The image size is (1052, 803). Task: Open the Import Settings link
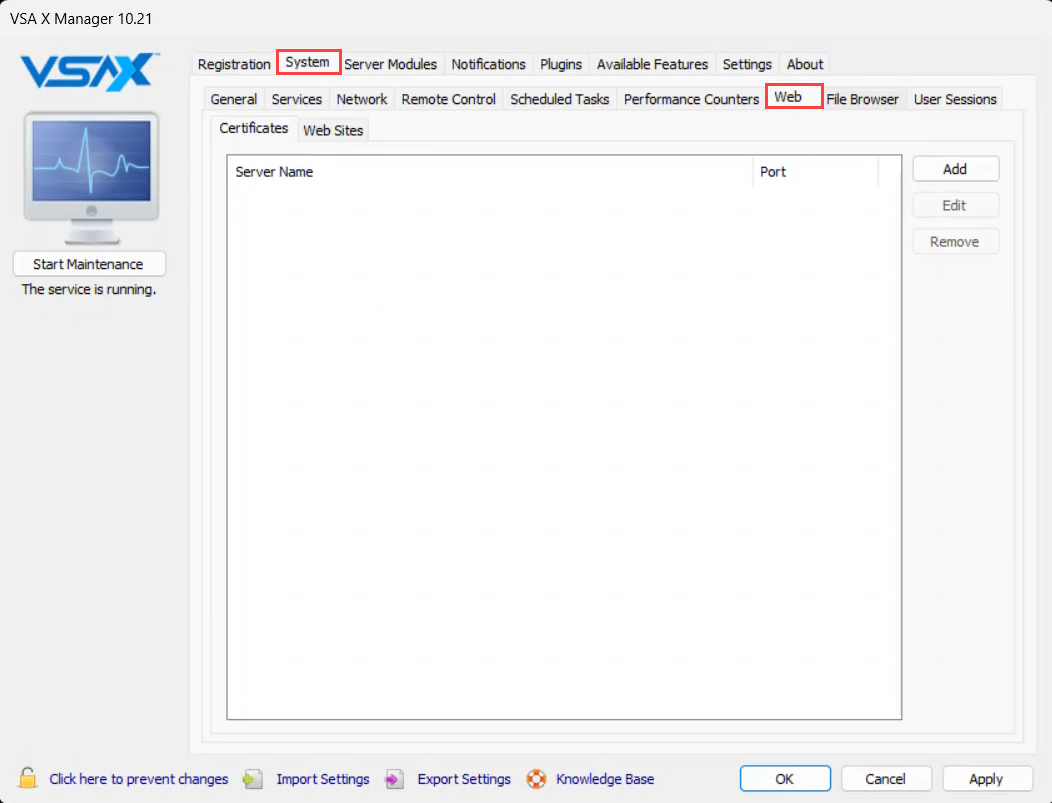tap(323, 779)
